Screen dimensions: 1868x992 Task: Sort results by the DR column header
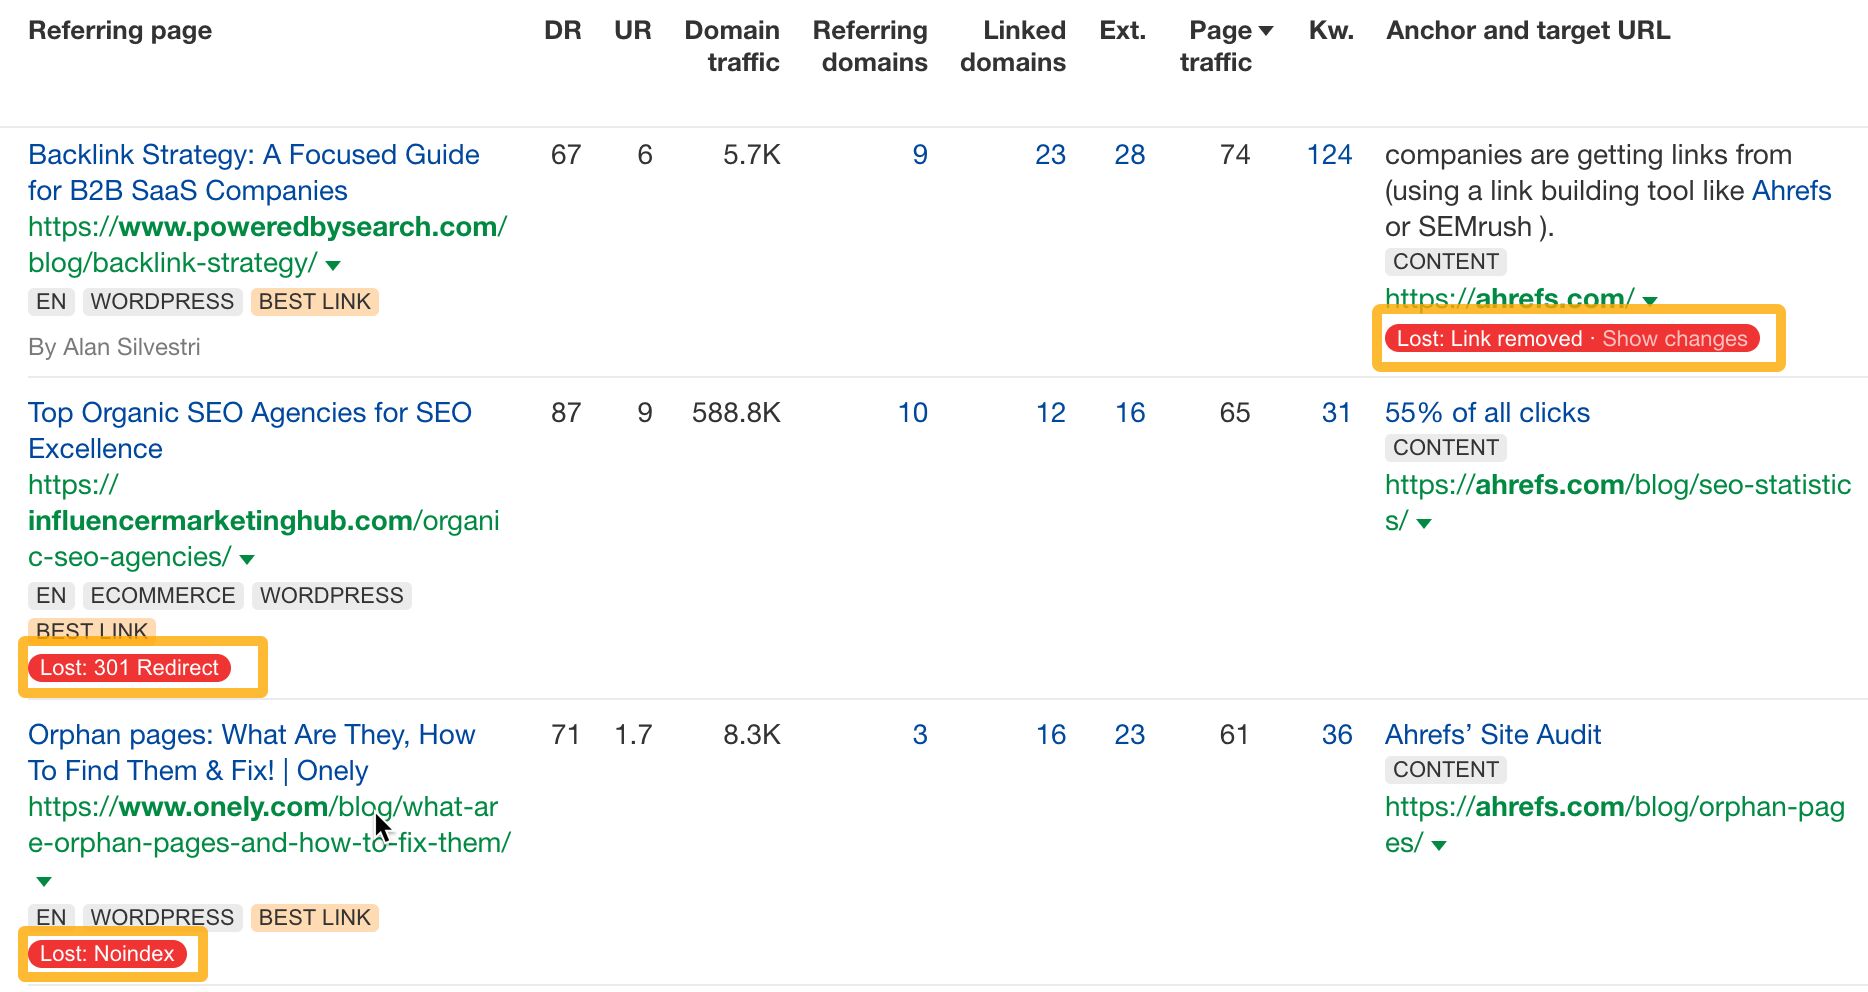point(563,30)
